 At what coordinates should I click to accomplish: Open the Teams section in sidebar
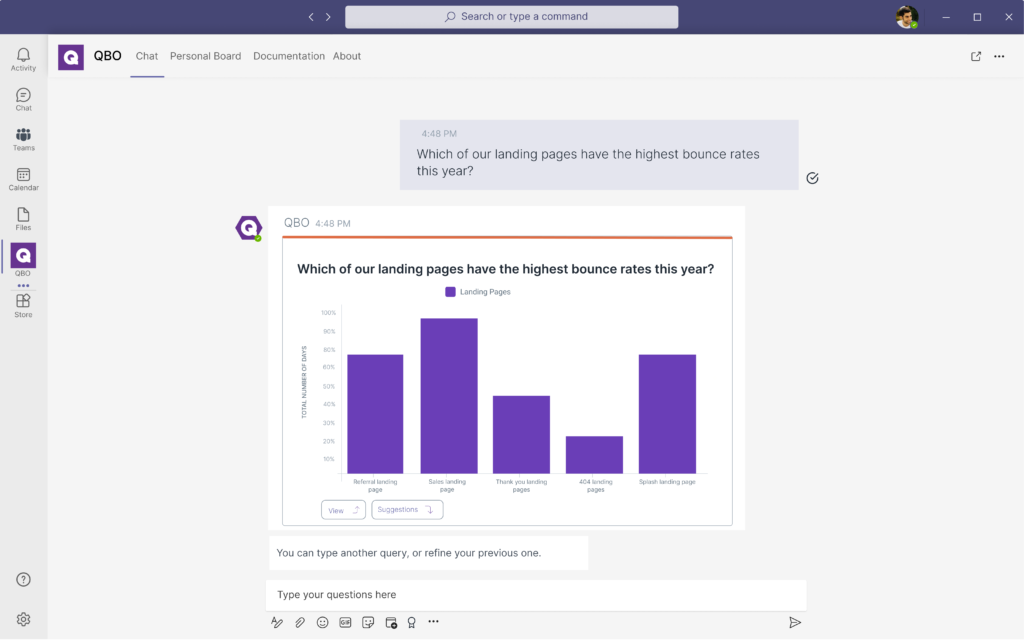tap(23, 139)
